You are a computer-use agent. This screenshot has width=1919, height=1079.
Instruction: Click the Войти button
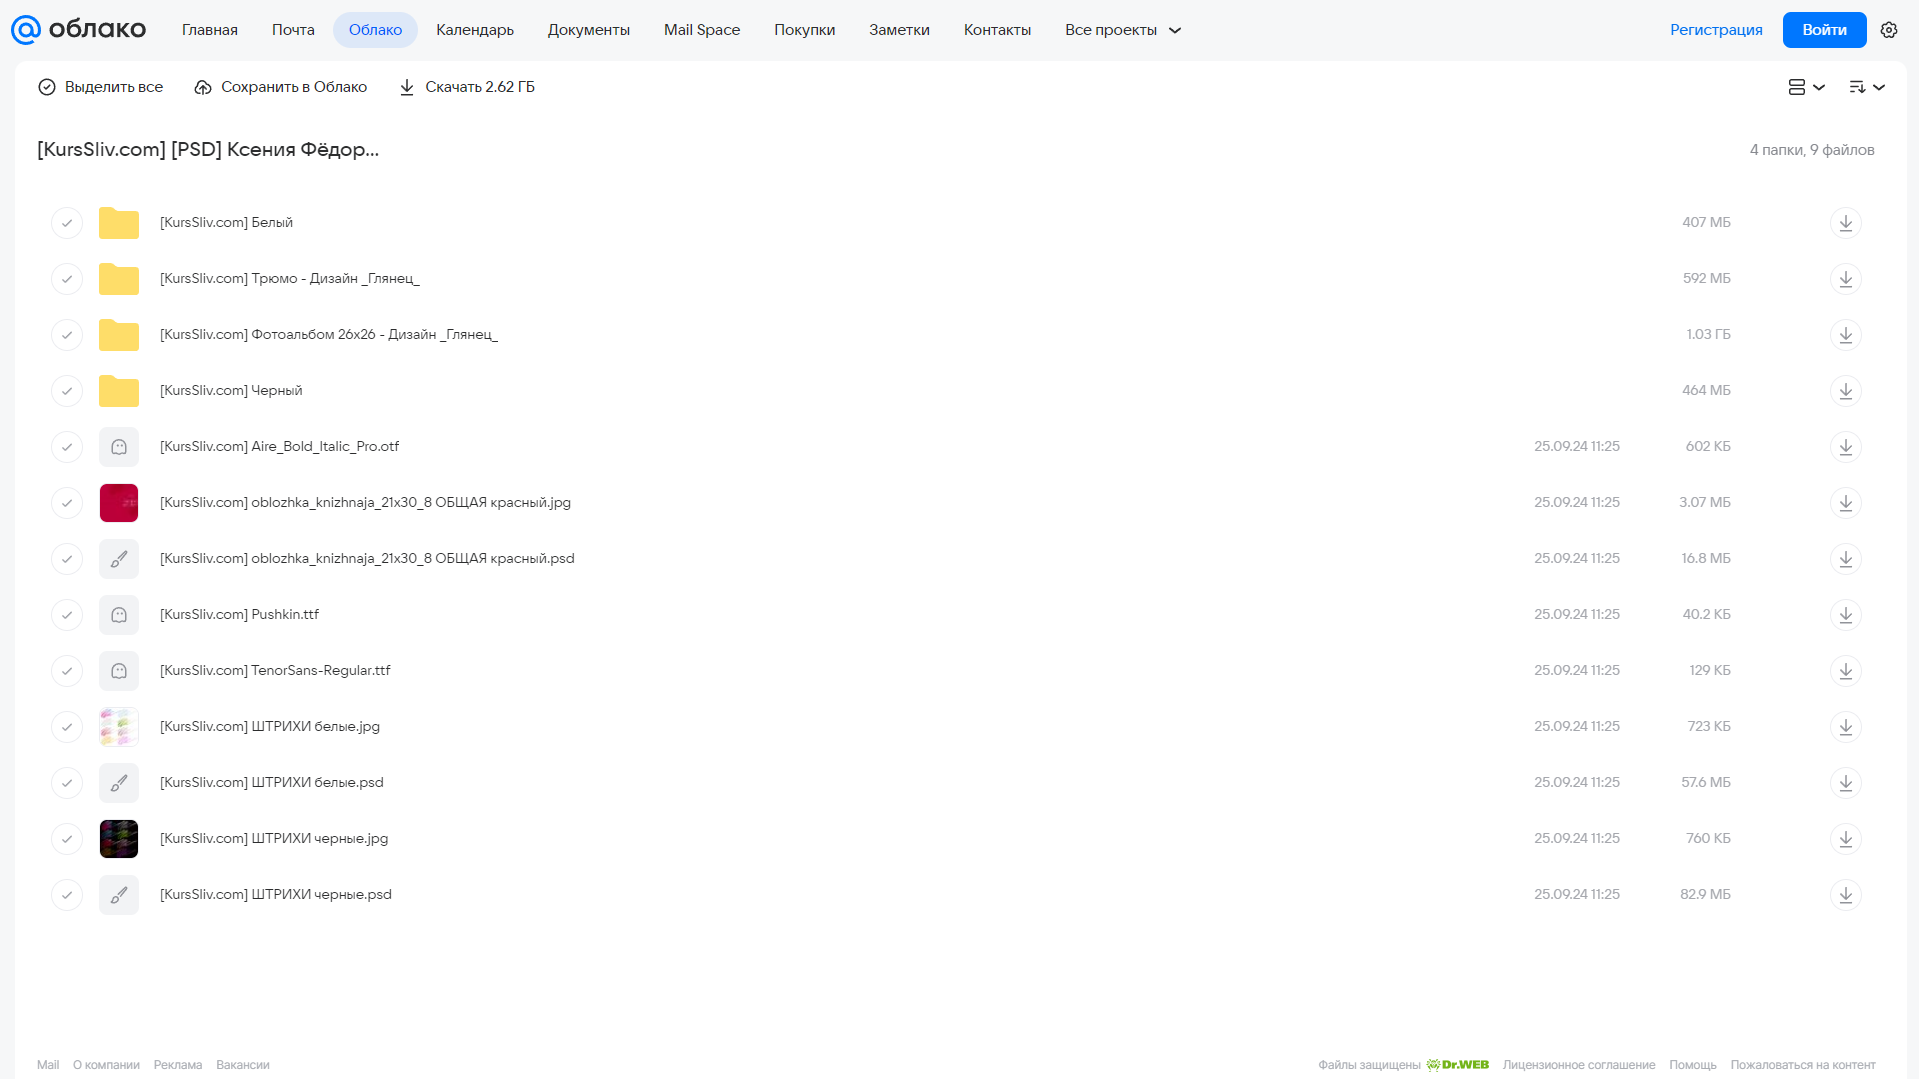1824,30
